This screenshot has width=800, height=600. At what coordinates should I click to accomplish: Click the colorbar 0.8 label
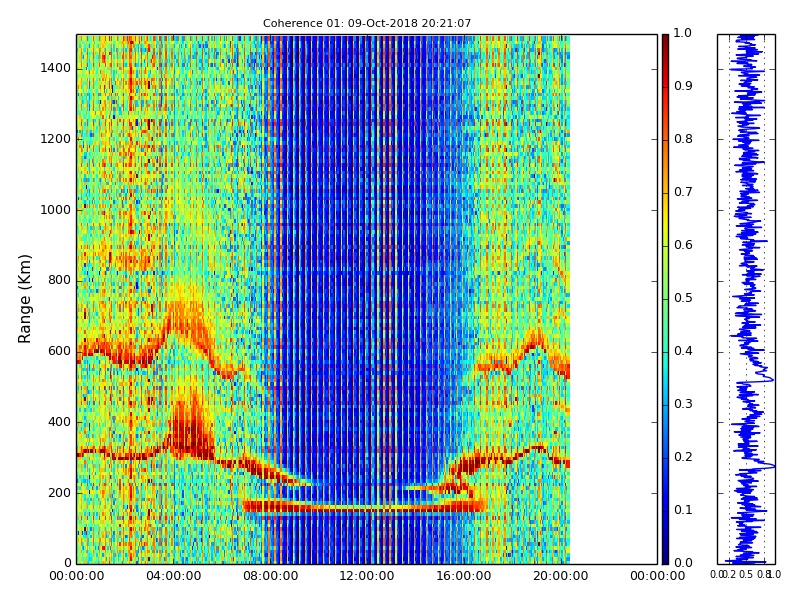(683, 139)
